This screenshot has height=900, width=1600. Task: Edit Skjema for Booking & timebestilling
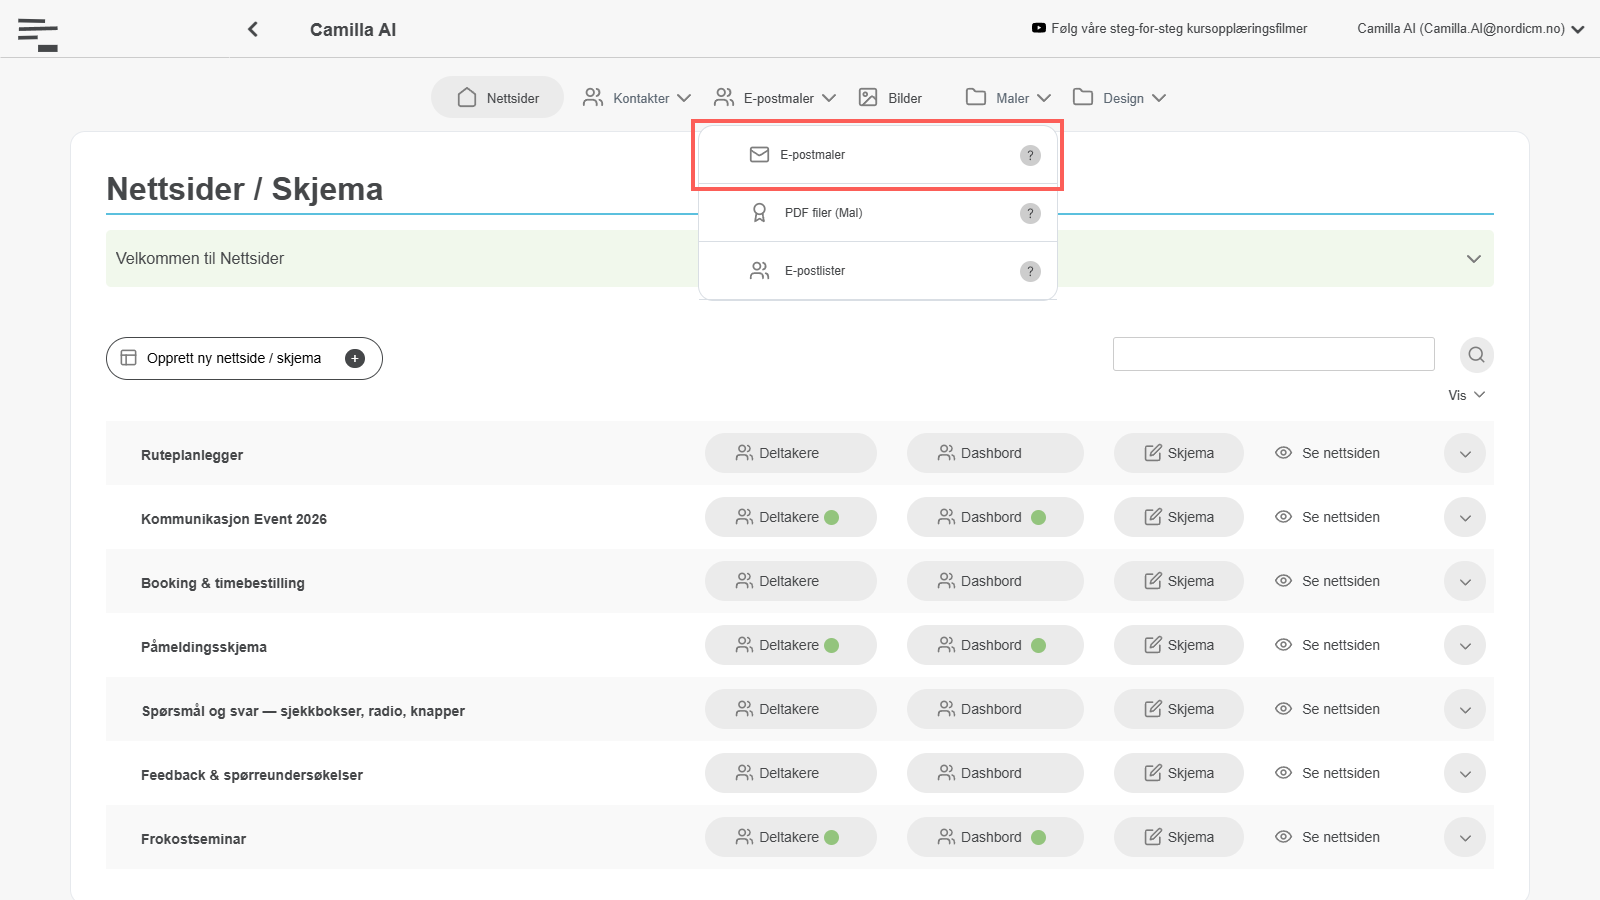(x=1179, y=581)
